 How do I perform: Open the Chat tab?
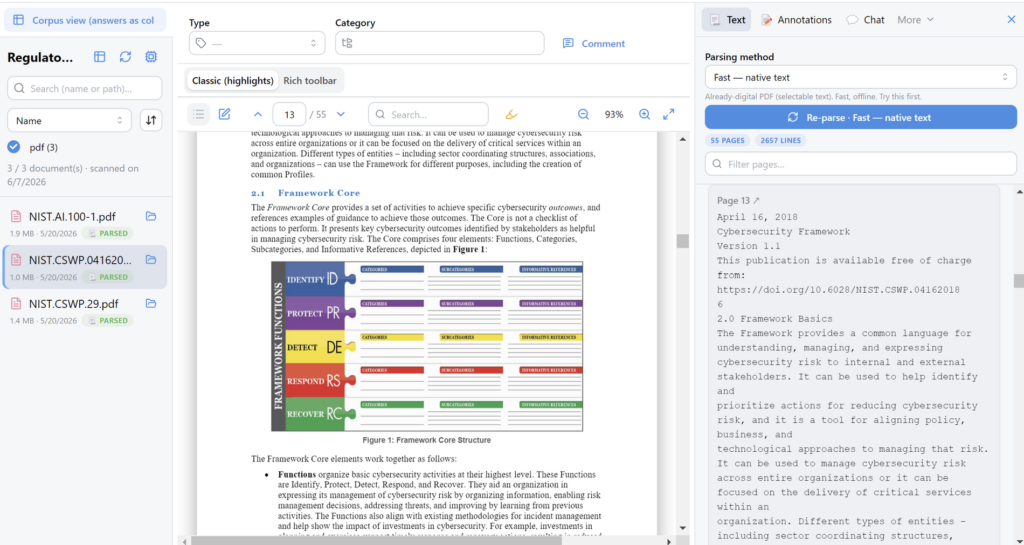click(x=865, y=20)
